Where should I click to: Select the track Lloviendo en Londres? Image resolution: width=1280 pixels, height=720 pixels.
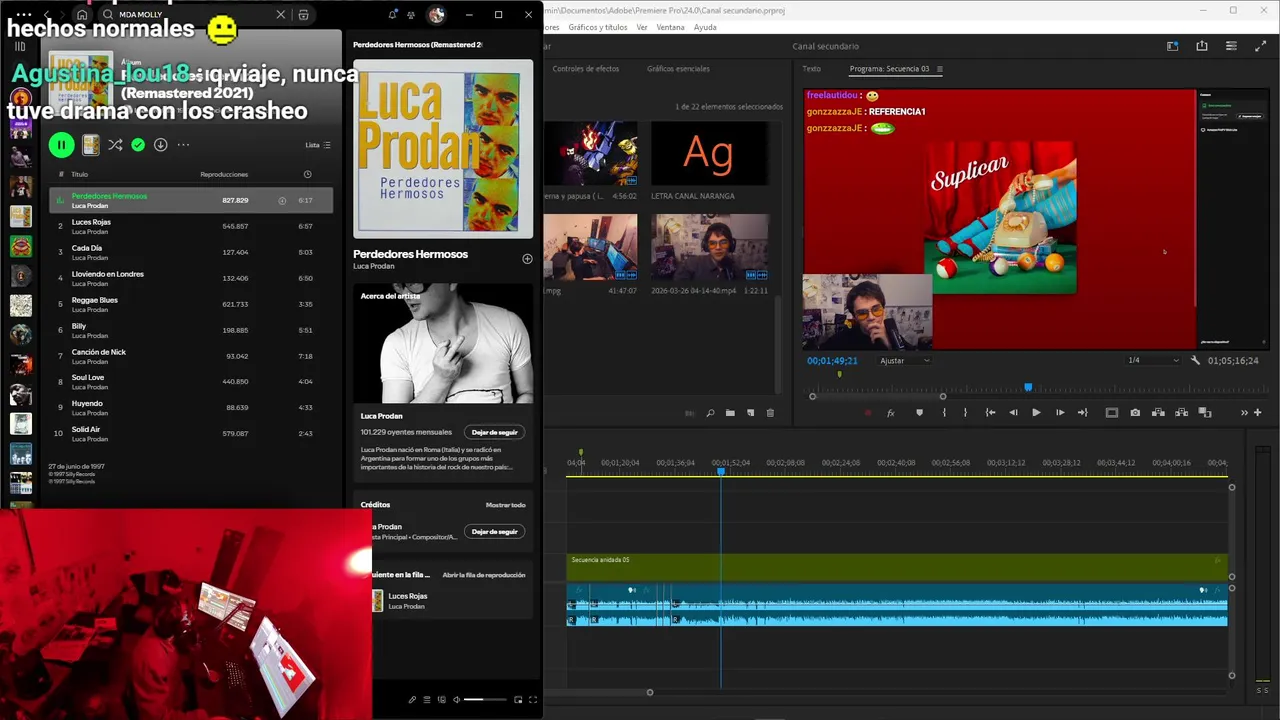click(191, 278)
